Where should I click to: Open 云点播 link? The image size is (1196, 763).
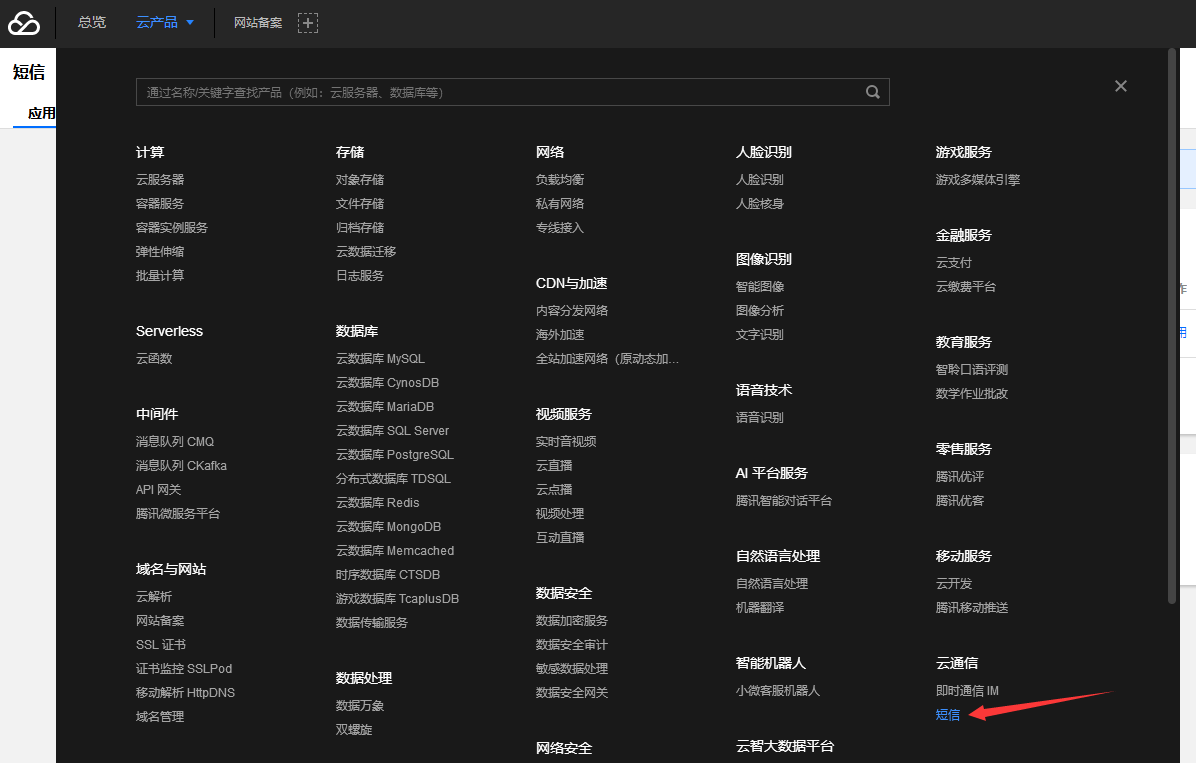(x=554, y=490)
